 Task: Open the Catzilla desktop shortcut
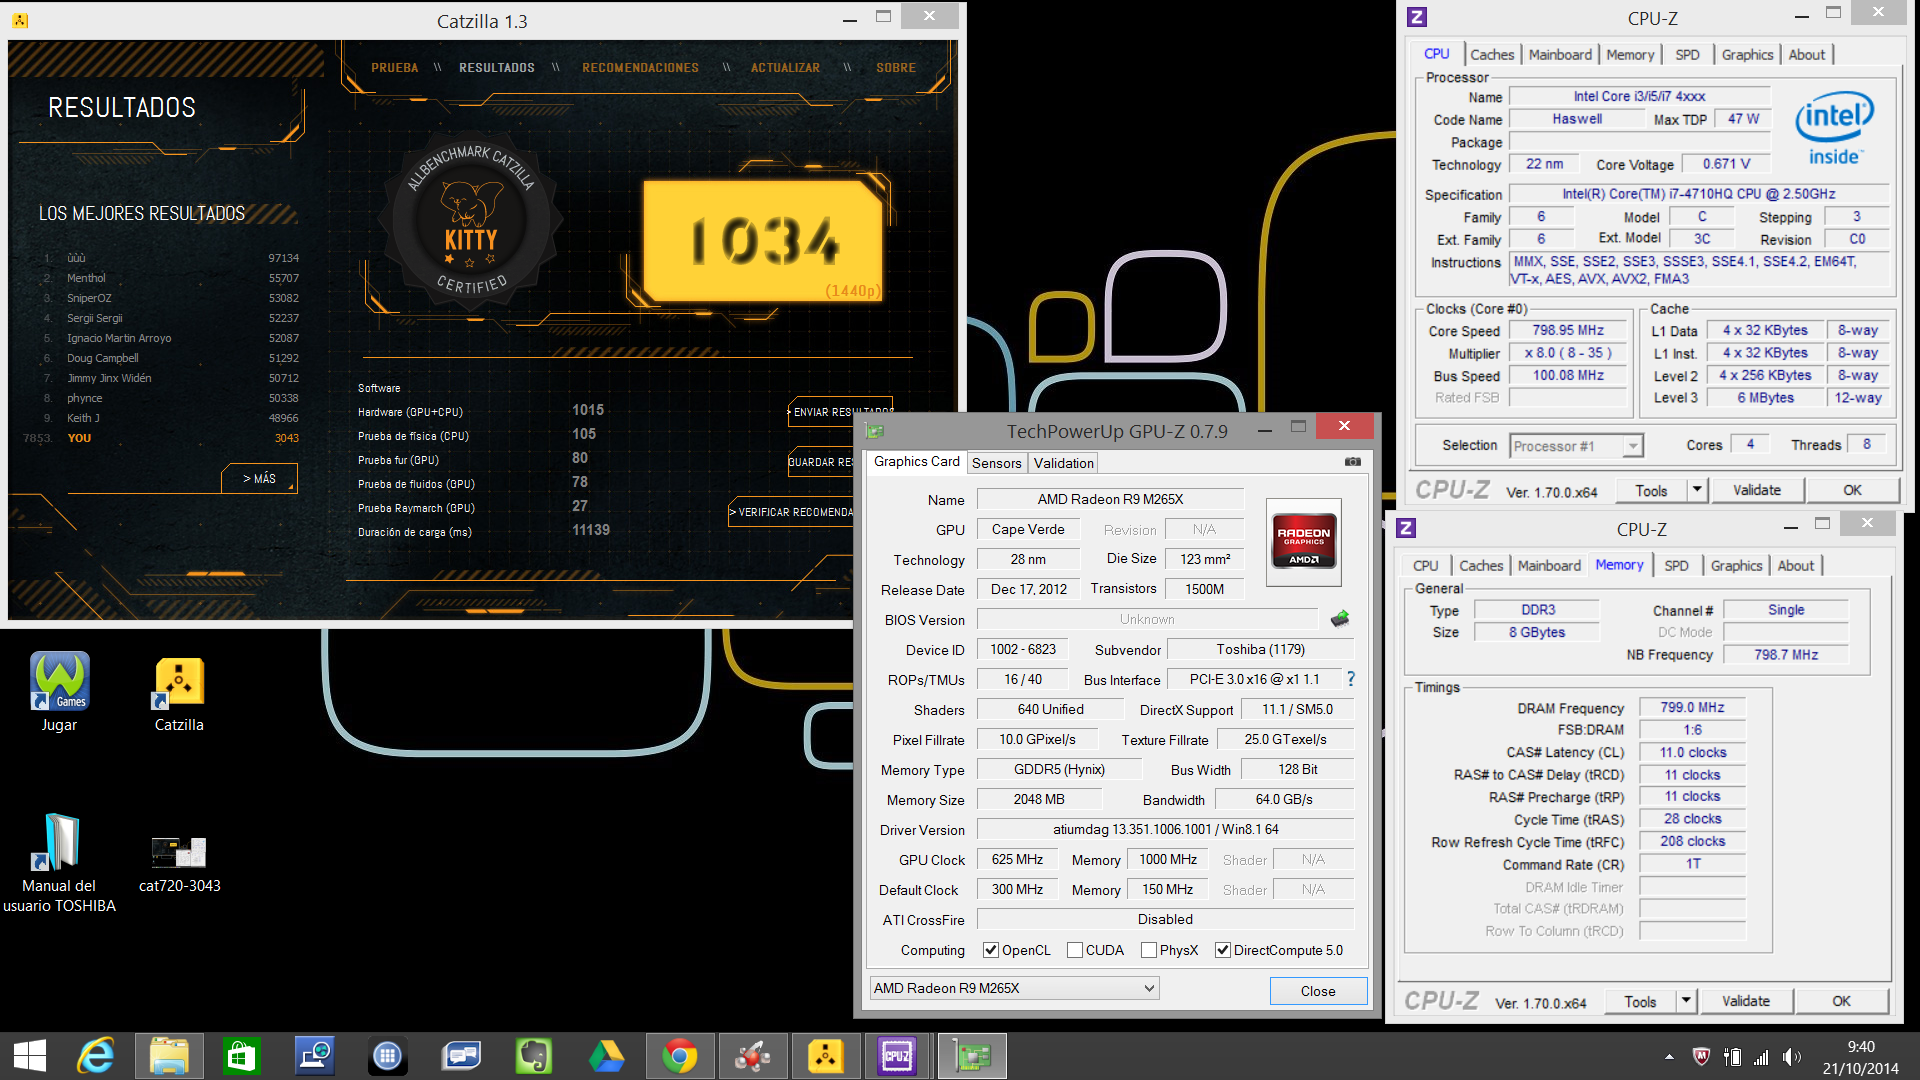pyautogui.click(x=179, y=694)
